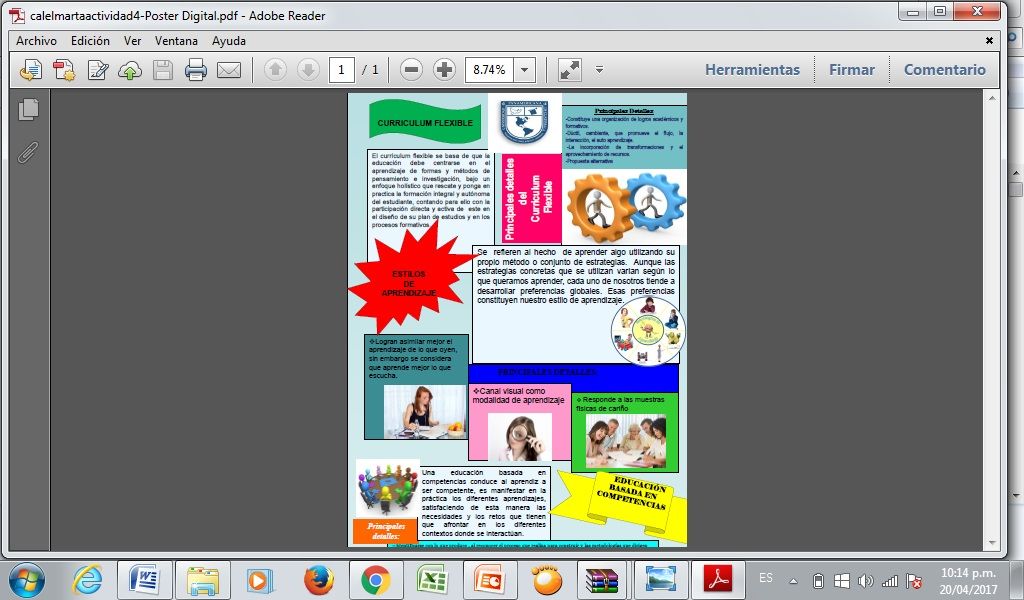Image resolution: width=1024 pixels, height=600 pixels.
Task: Click the cloud upload icon
Action: click(130, 70)
